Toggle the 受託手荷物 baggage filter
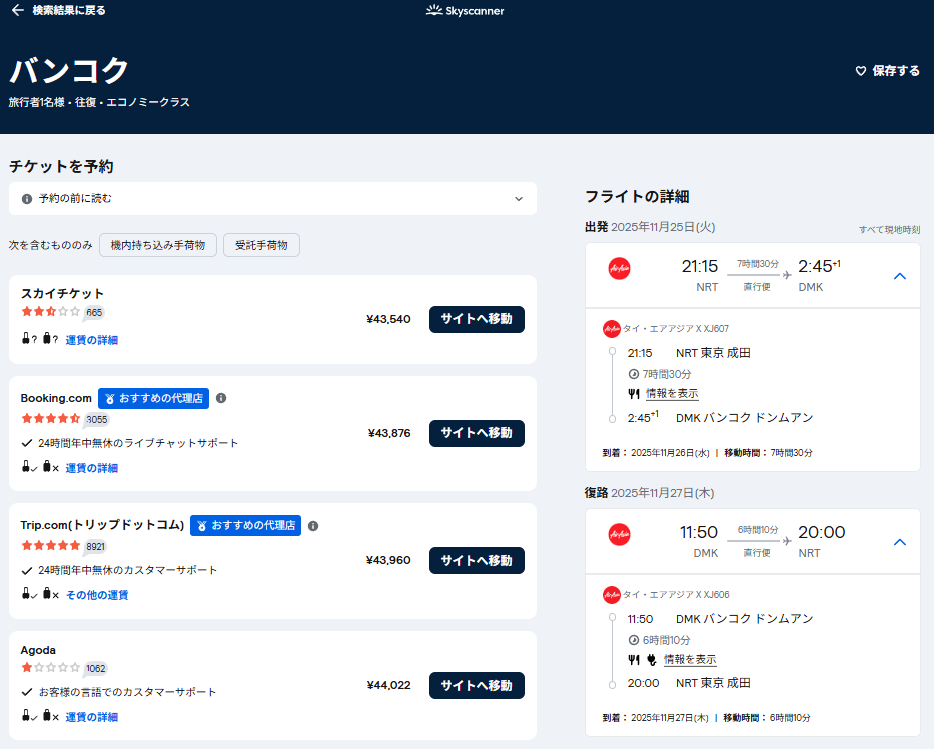Viewport: 934px width, 749px height. click(261, 245)
